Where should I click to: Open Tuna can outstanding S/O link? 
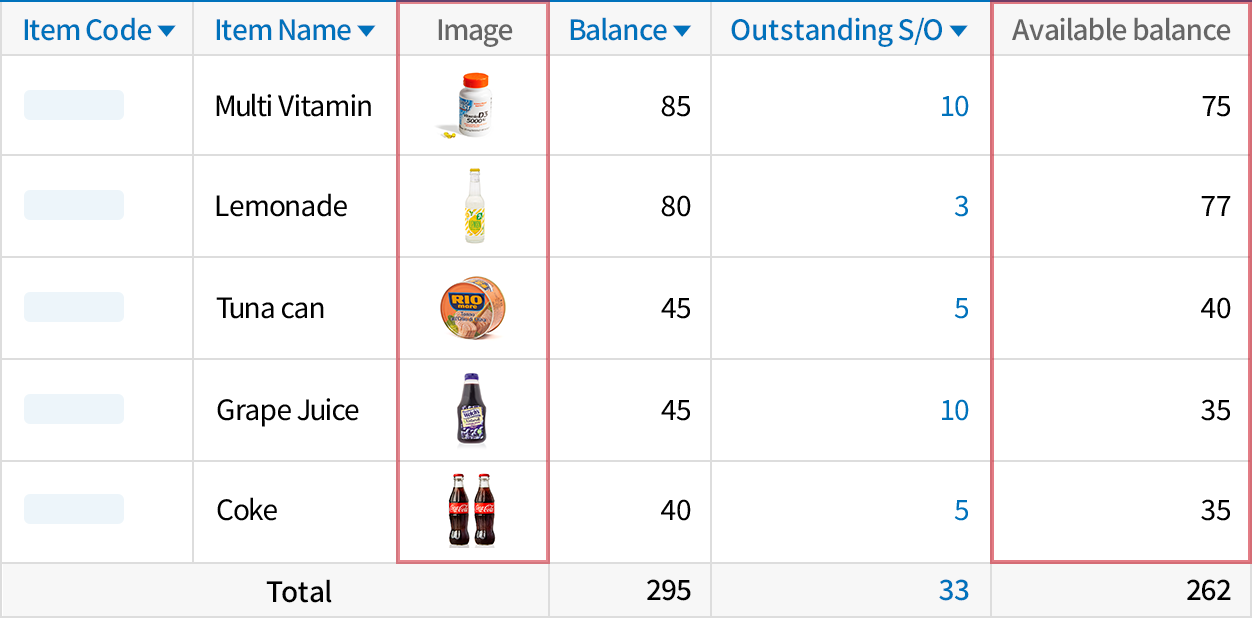tap(961, 308)
